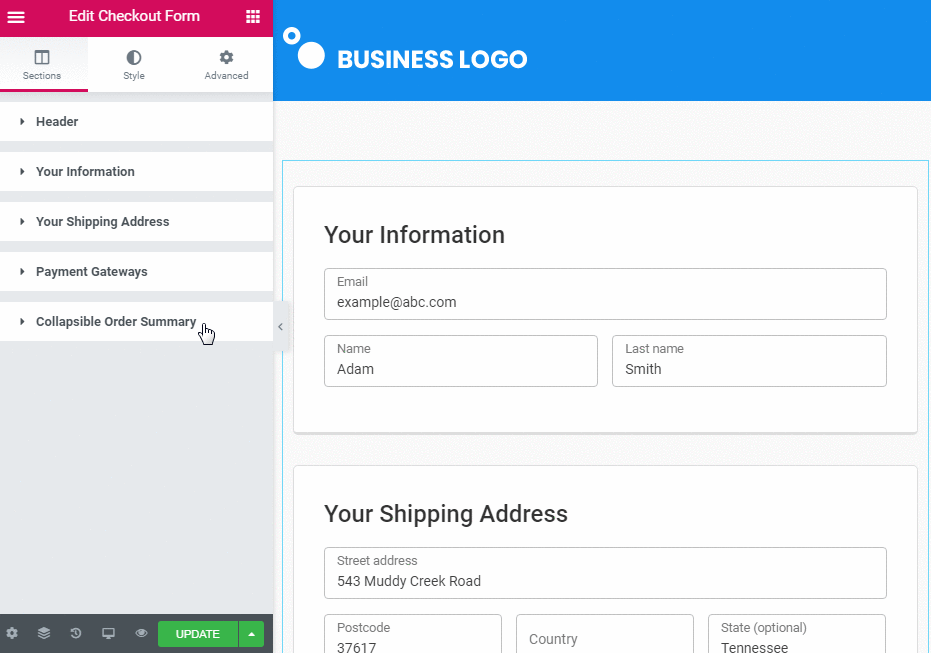Image resolution: width=931 pixels, height=653 pixels.
Task: Open the Country dropdown field
Action: (604, 634)
